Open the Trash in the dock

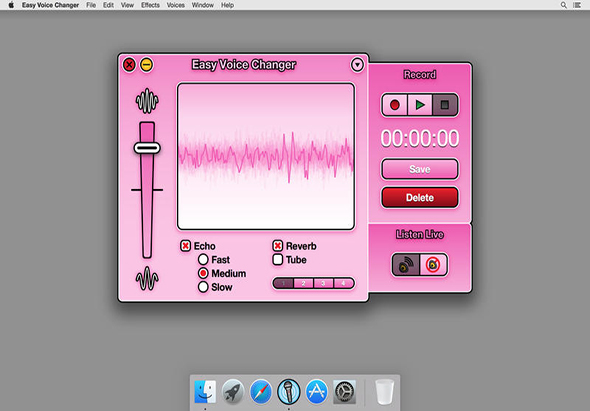[x=385, y=391]
